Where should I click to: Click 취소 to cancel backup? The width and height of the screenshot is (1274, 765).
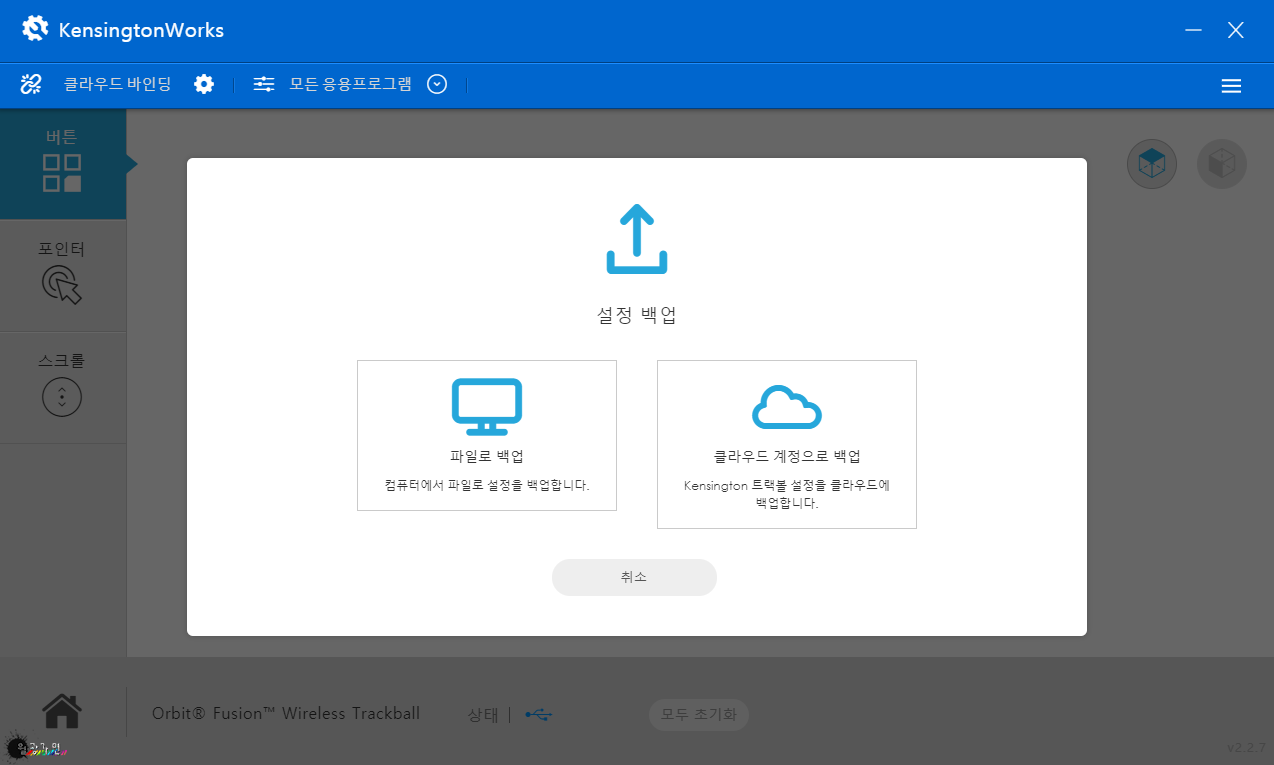(x=634, y=577)
